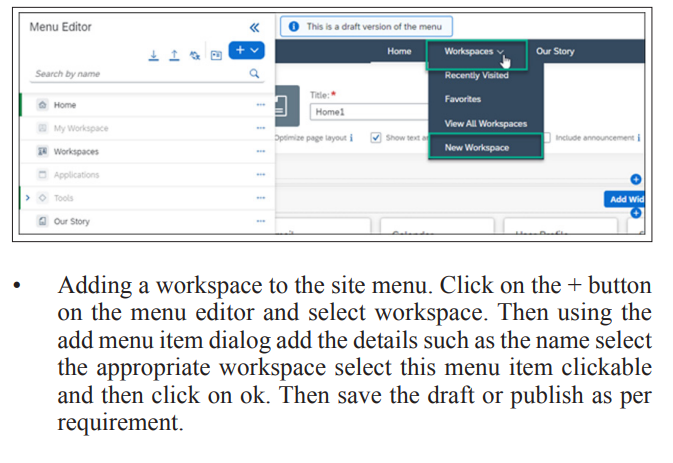Choose Favorites from Workspaces menu

click(x=463, y=99)
